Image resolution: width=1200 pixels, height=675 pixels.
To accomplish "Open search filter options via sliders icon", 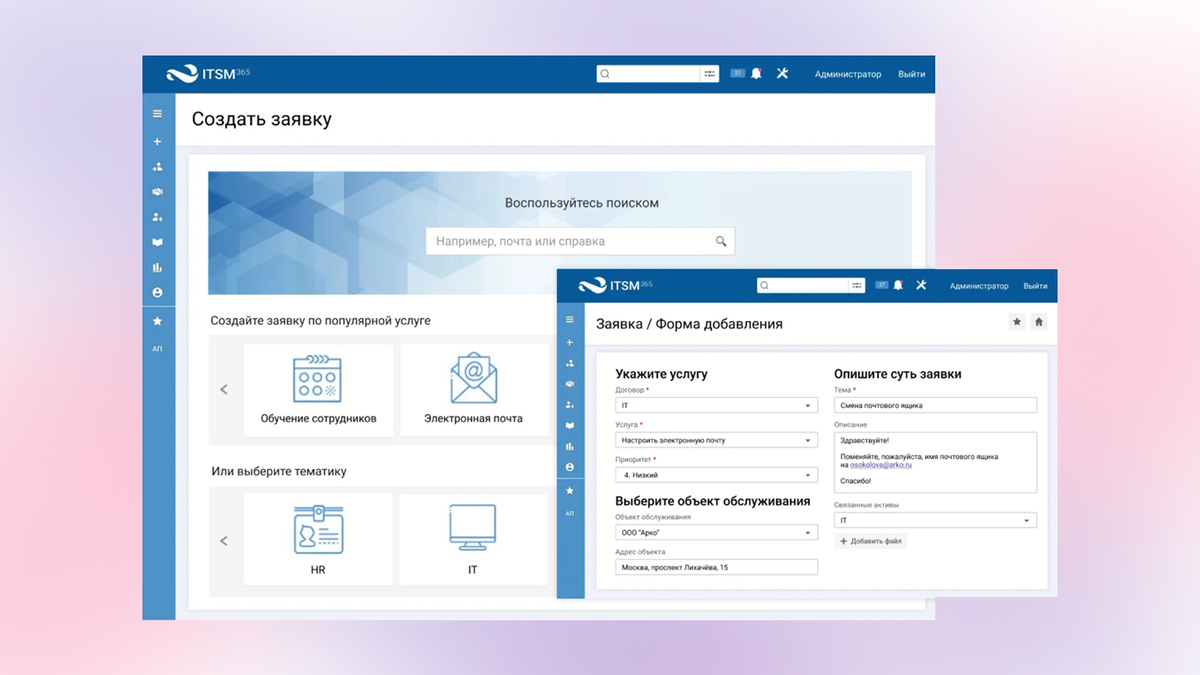I will coord(709,73).
